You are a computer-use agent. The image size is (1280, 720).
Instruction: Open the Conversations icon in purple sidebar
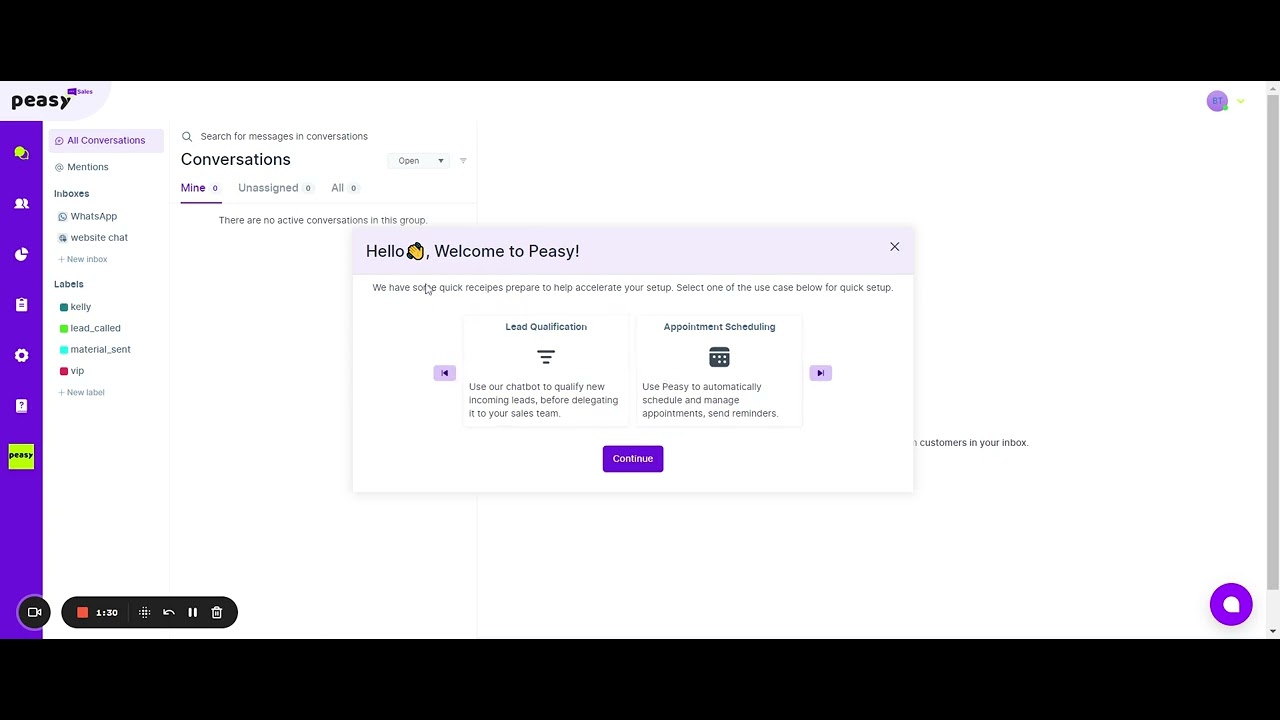click(x=21, y=153)
